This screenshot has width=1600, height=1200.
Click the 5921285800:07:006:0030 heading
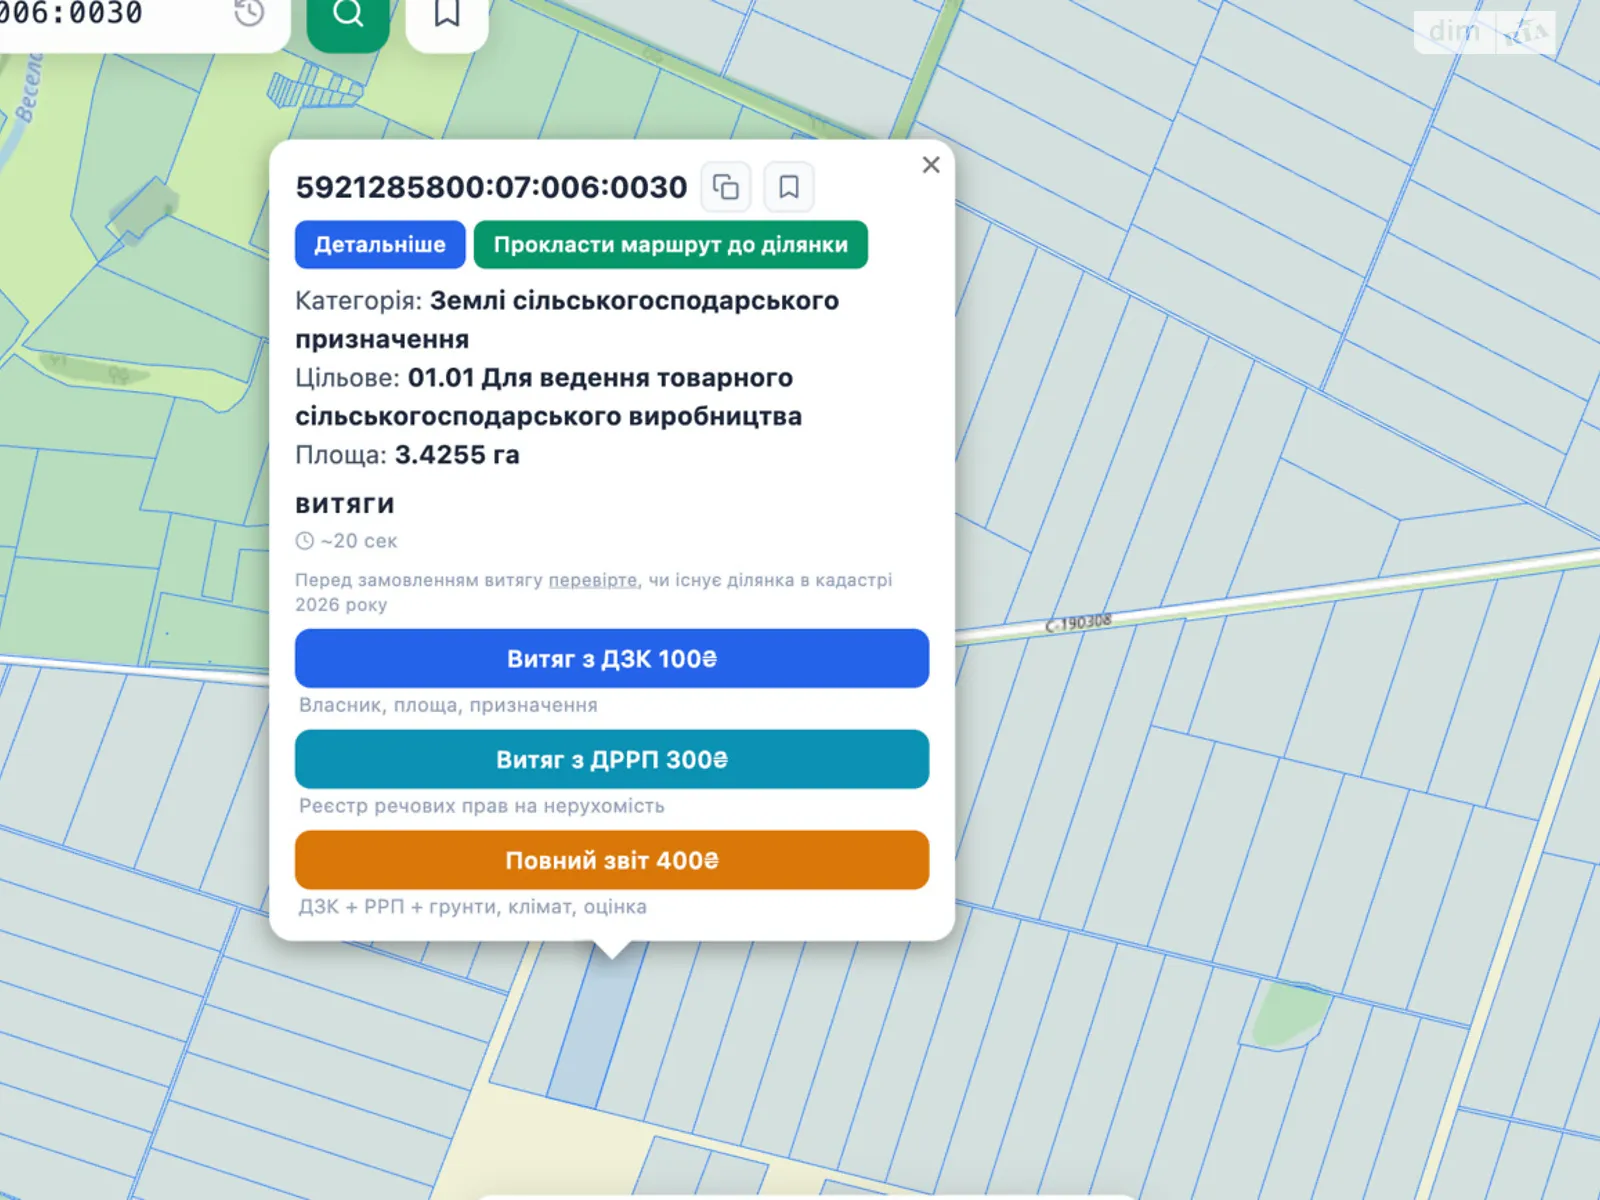[x=491, y=187]
